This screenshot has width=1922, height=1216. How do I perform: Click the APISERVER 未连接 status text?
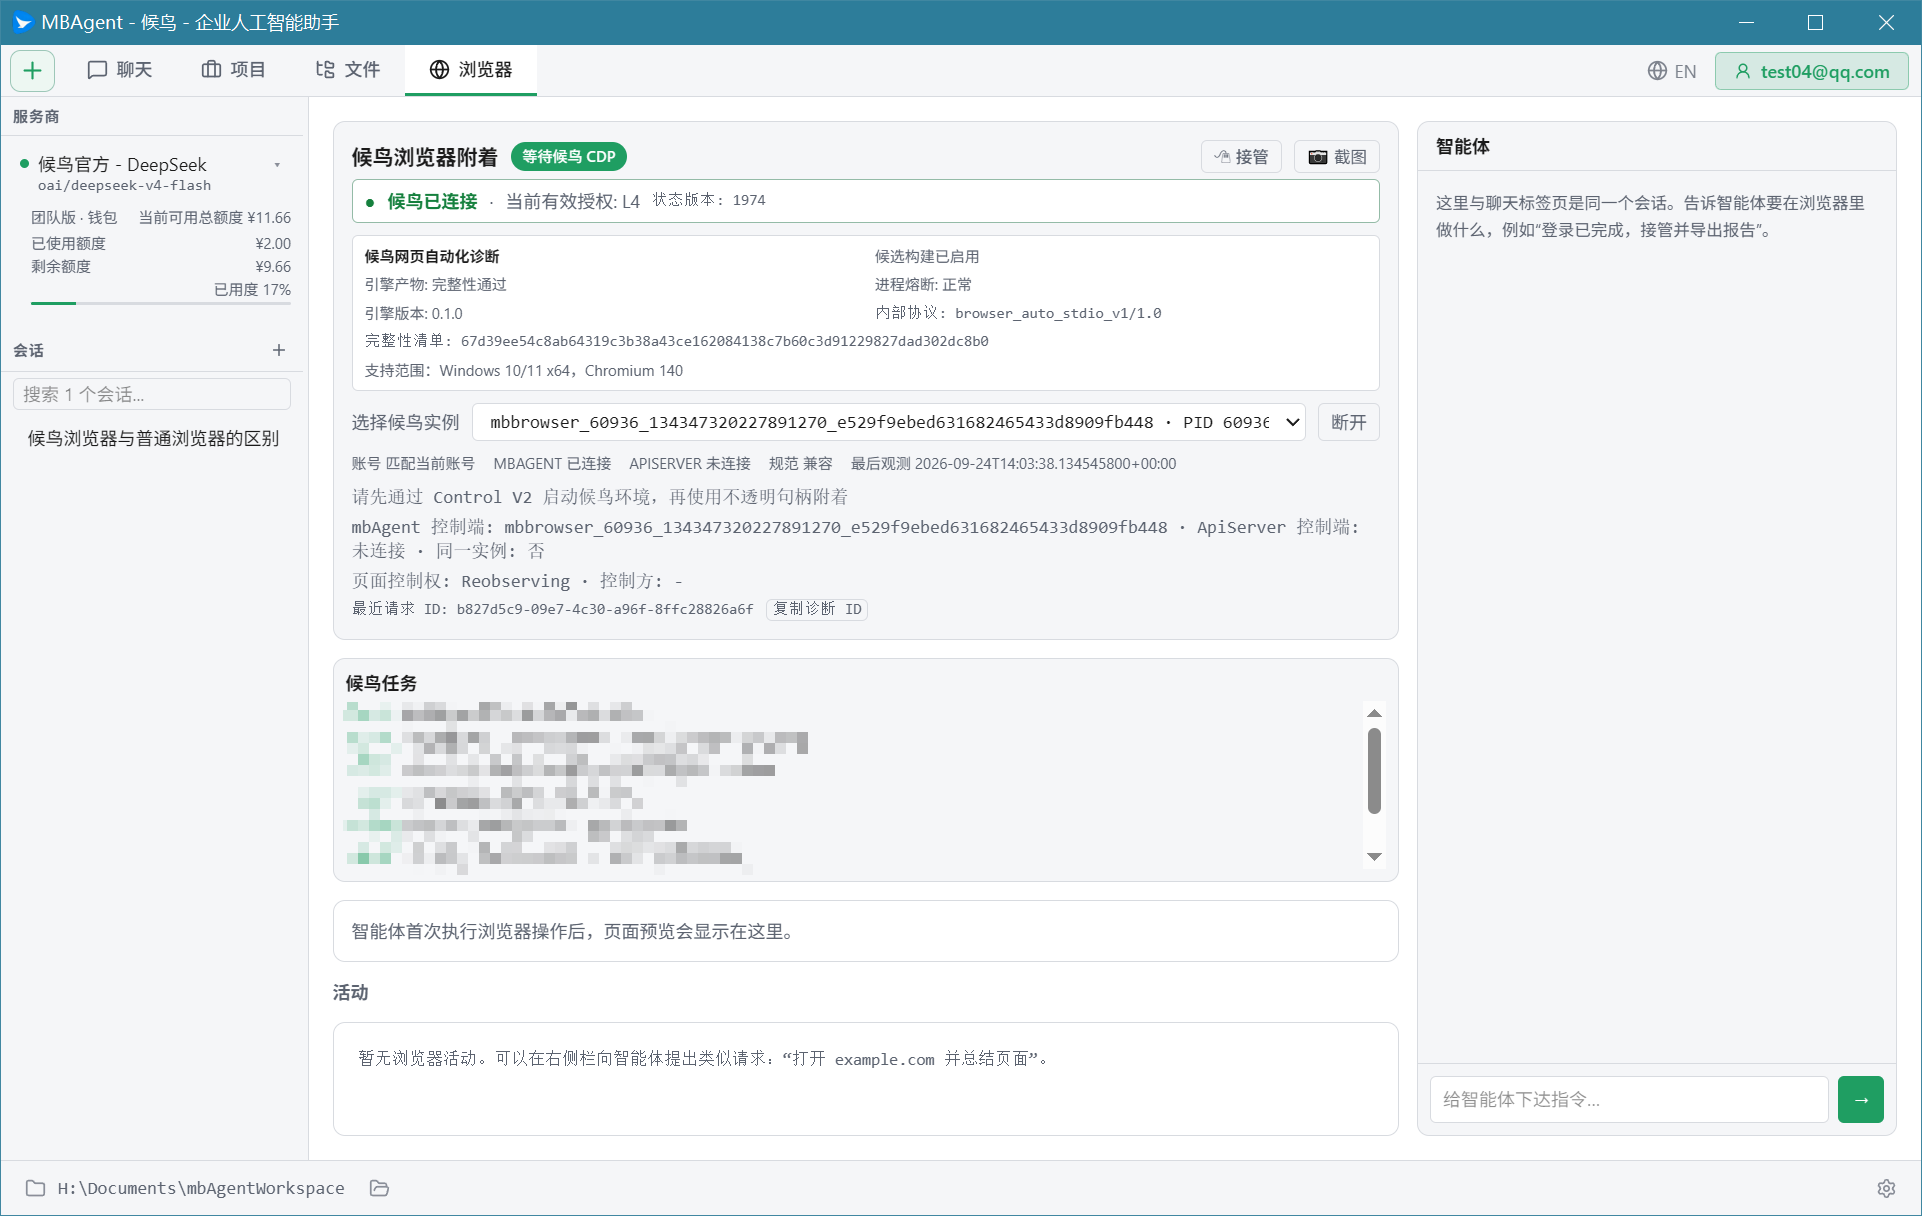689,464
